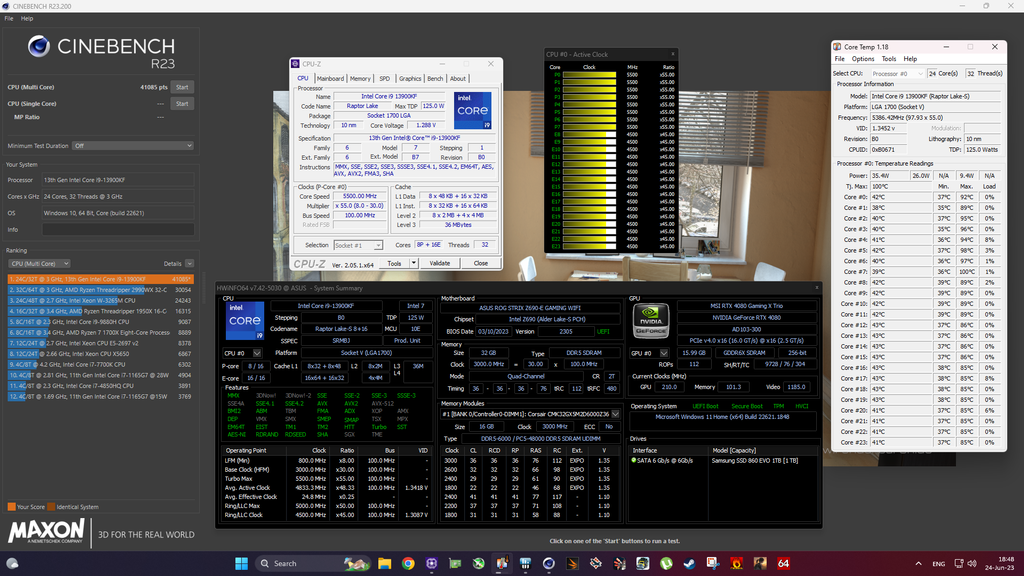Expand the HWiNFO memory module selector
Viewport: 1024px width, 576px height.
pyautogui.click(x=615, y=413)
